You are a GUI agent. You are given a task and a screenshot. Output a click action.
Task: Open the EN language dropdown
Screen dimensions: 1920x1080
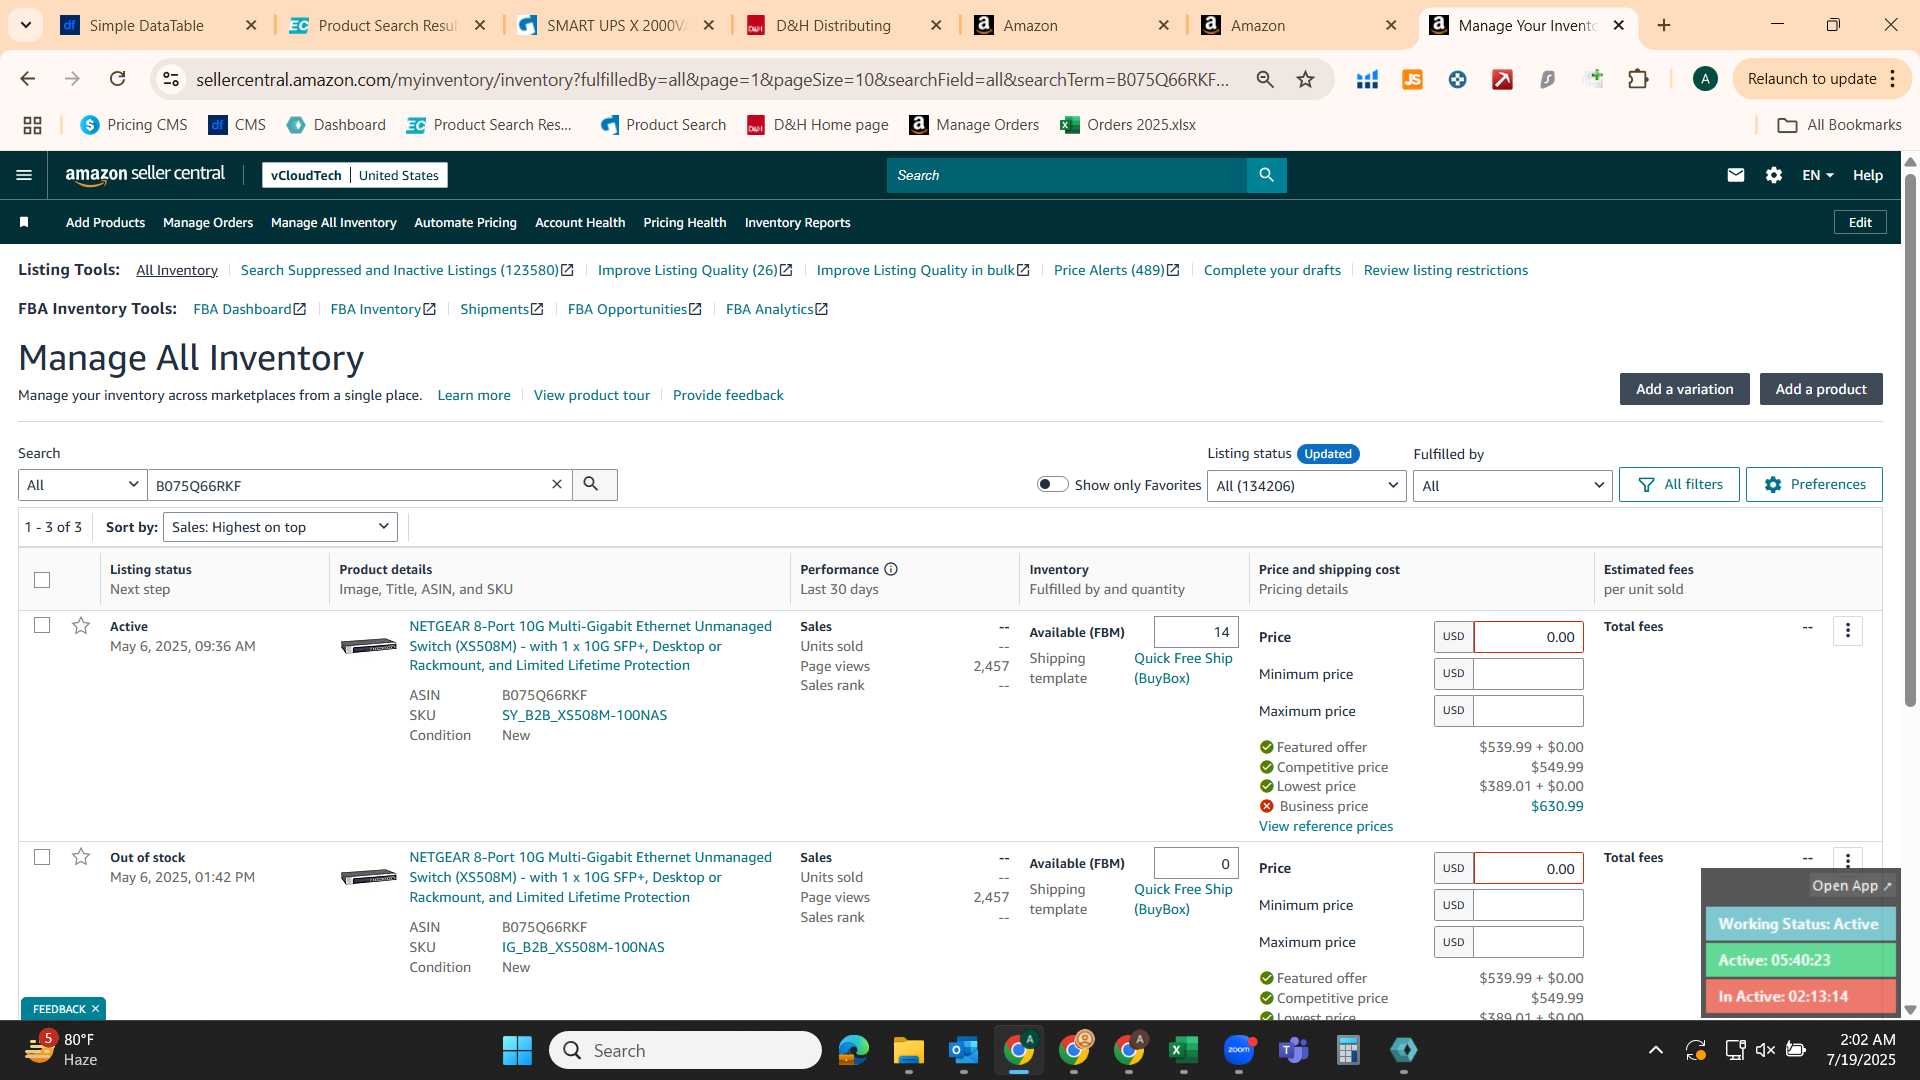pos(1817,175)
